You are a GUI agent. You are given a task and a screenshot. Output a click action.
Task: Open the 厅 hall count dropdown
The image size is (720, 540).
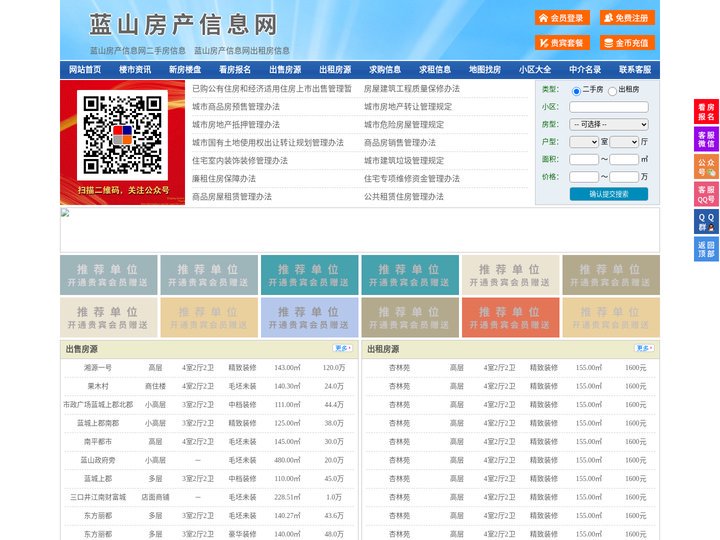(624, 142)
